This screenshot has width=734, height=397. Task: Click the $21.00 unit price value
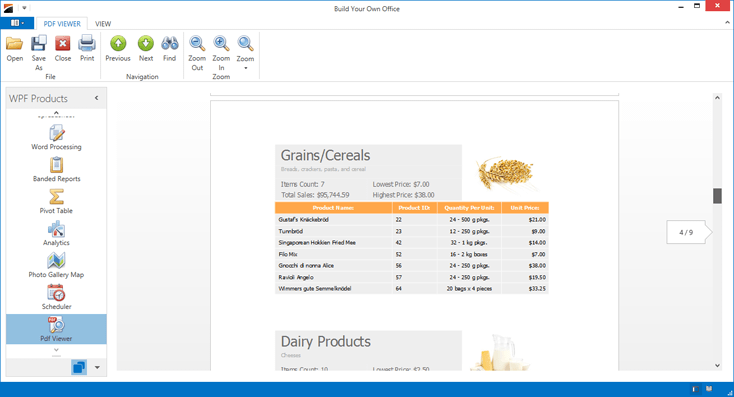537,220
